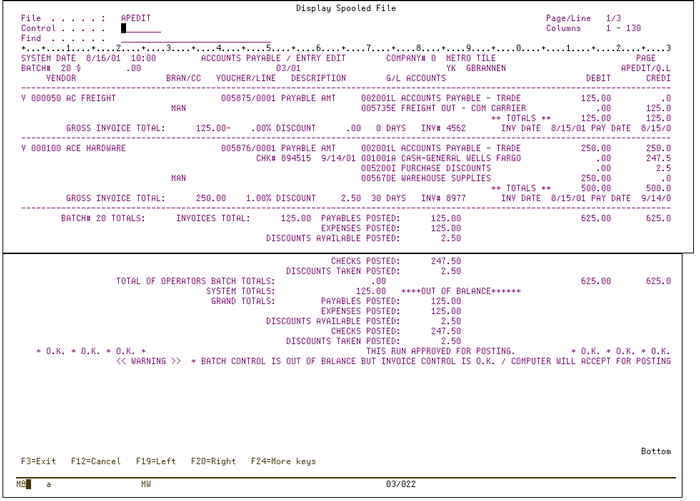Click the Bottom end-of-file indicator

[656, 451]
